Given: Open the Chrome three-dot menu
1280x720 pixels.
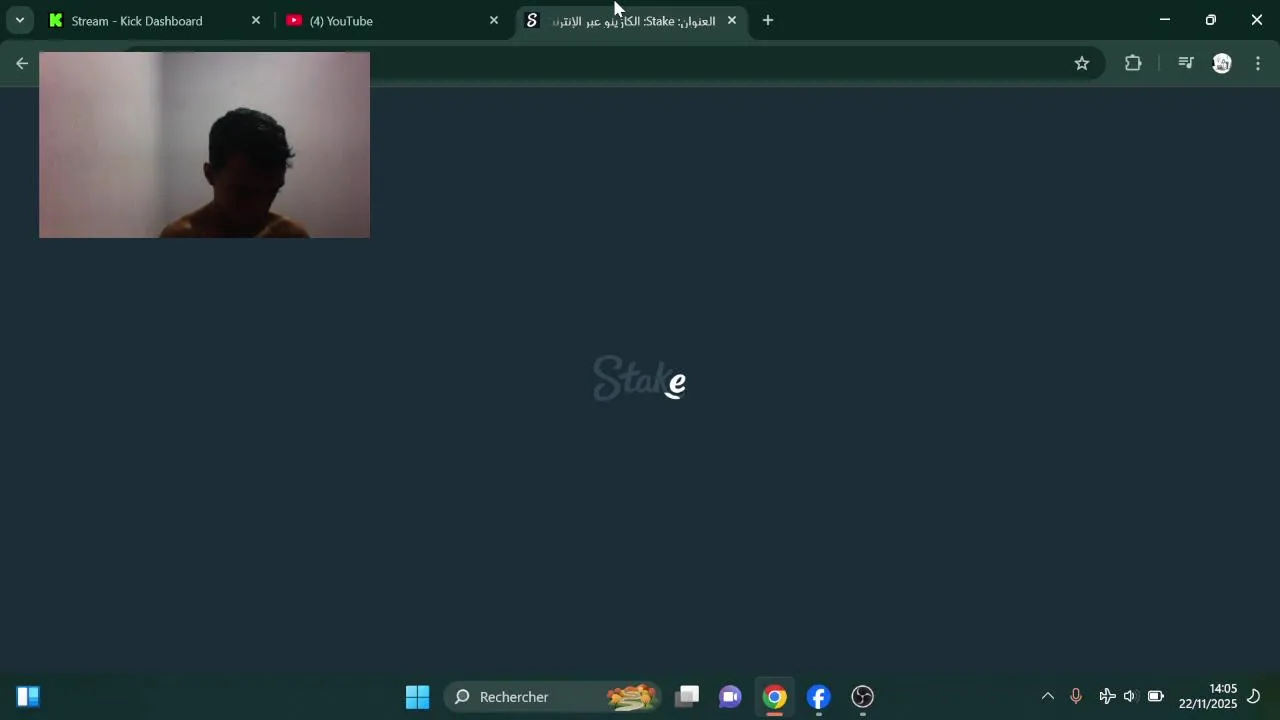Looking at the screenshot, I should coord(1257,63).
